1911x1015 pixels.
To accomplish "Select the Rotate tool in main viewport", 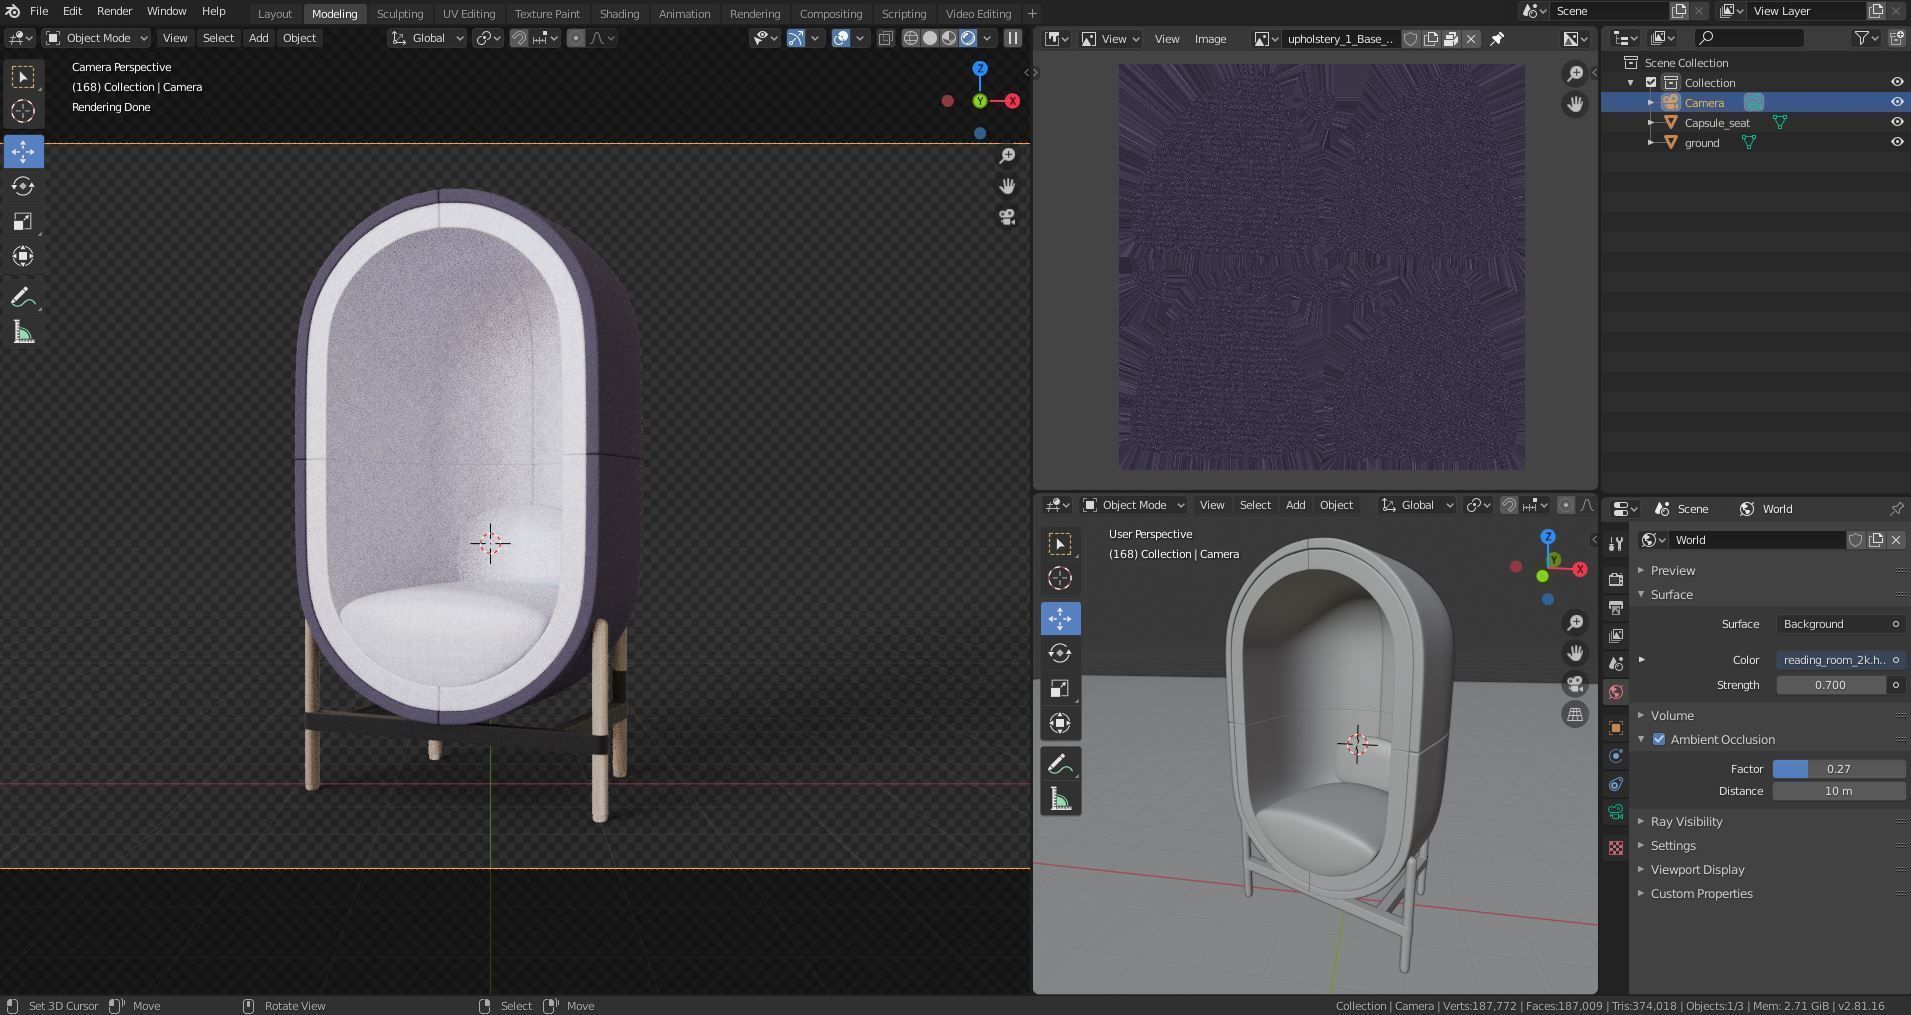I will 23,187.
